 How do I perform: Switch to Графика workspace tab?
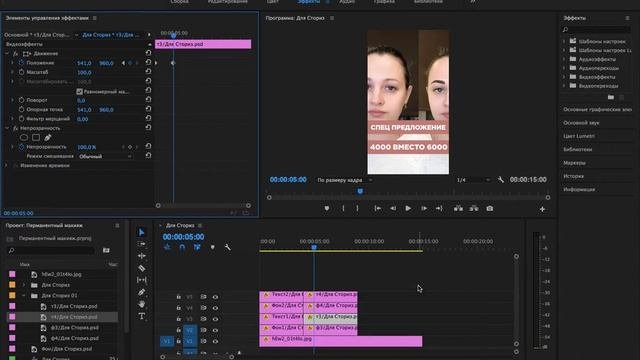coord(384,2)
